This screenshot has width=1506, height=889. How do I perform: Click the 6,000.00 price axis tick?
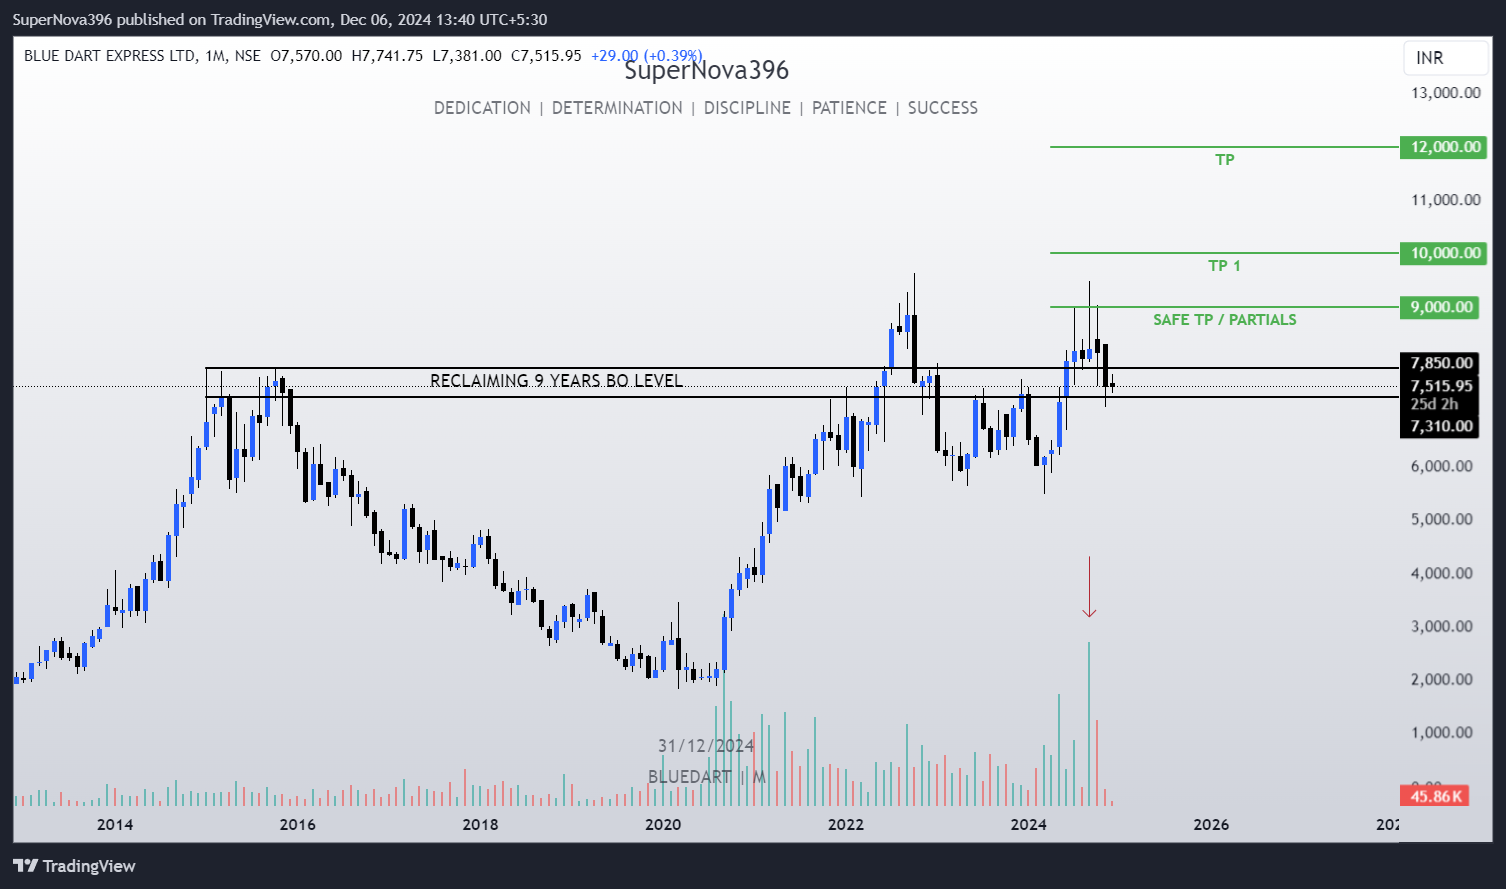coord(1441,466)
